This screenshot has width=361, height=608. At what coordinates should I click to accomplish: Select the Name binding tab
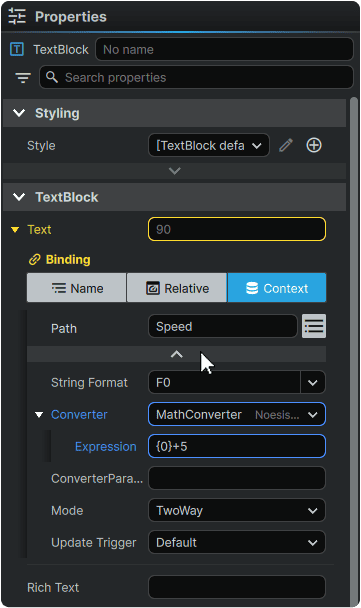pos(76,288)
